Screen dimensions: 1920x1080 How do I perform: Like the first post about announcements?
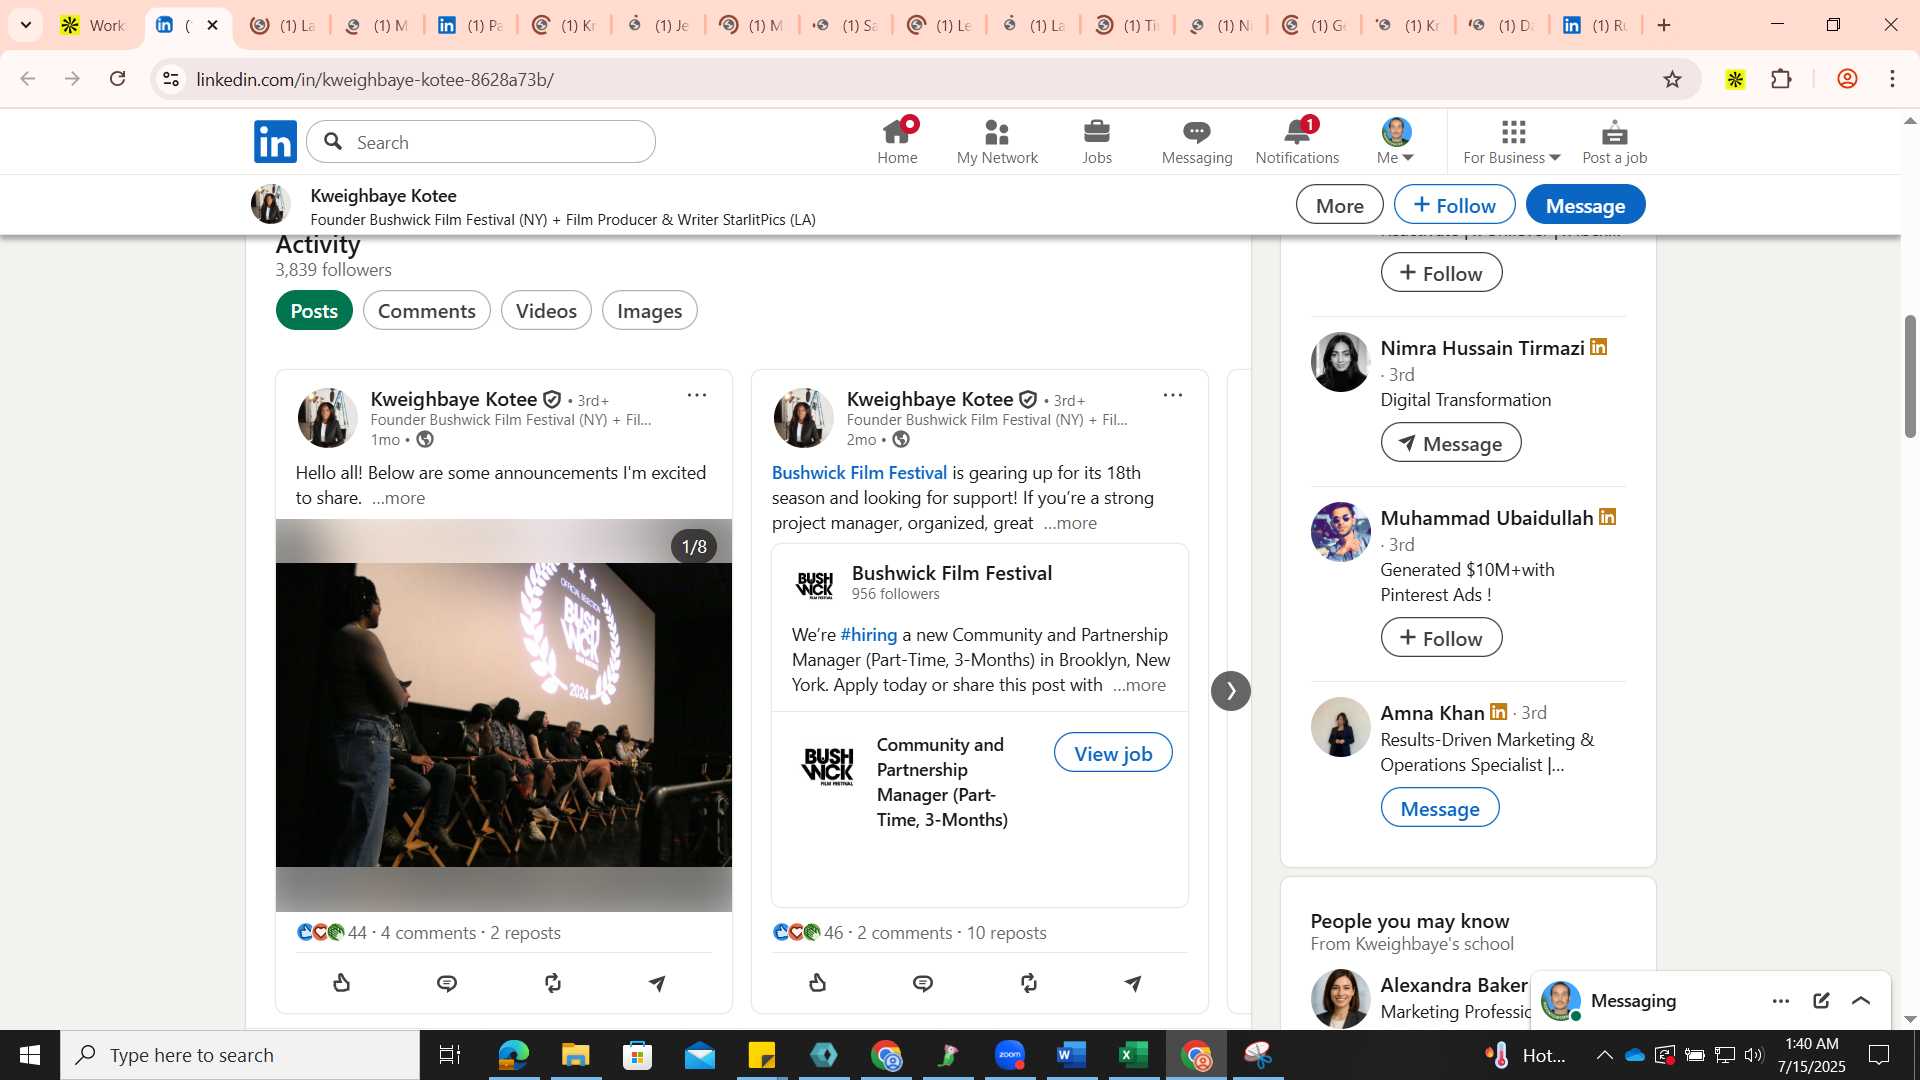(342, 983)
